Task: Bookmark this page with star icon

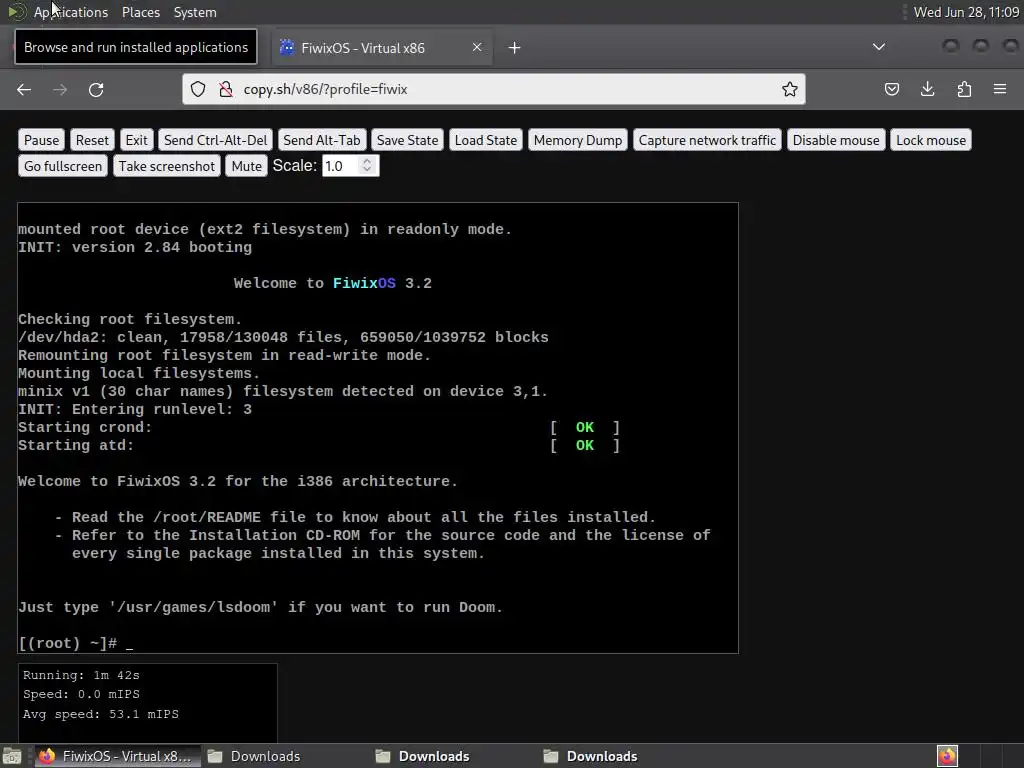Action: click(x=790, y=89)
